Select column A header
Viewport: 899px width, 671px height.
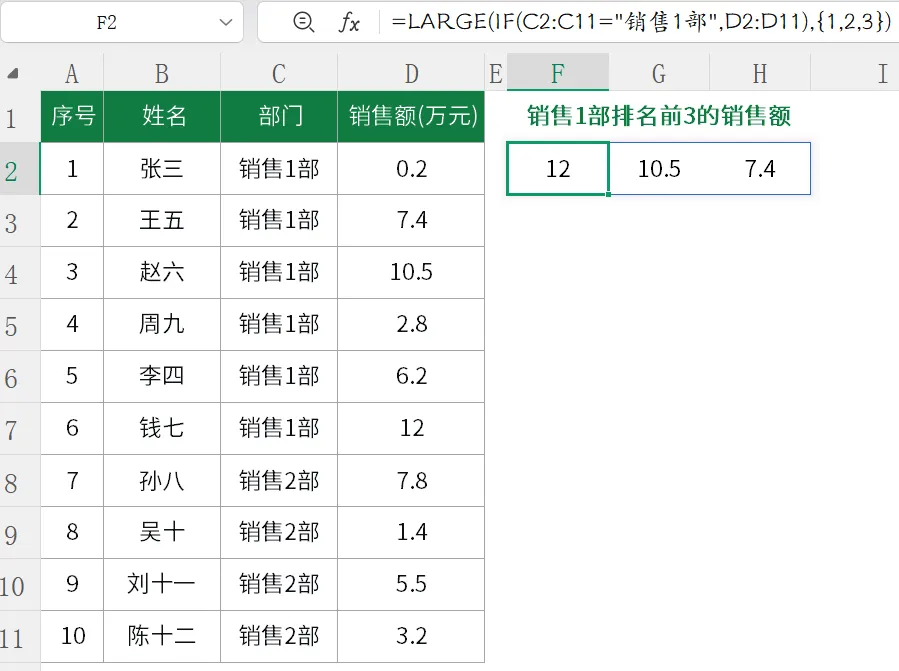(x=72, y=73)
